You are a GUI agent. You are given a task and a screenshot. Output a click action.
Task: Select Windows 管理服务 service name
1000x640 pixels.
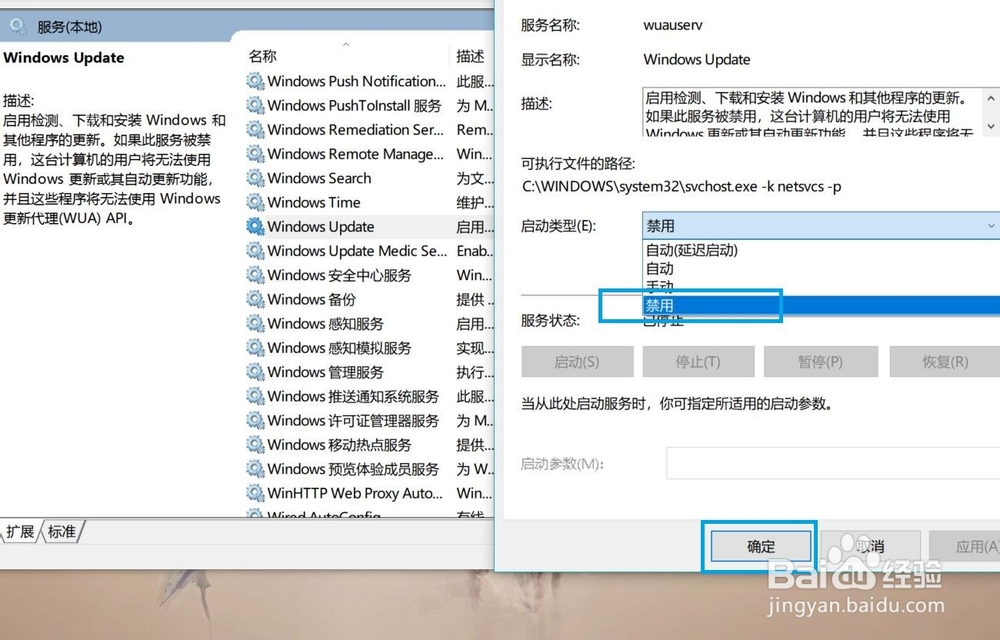click(x=326, y=372)
